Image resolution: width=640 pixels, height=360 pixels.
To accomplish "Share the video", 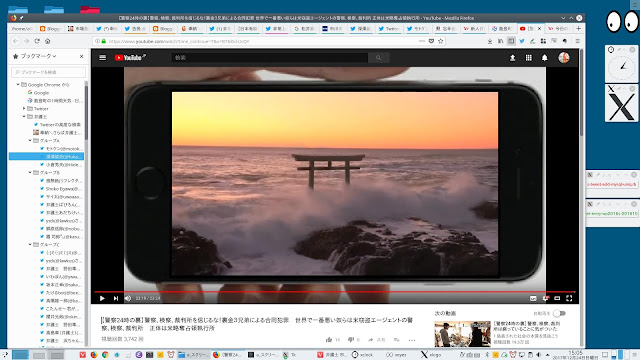I will tap(376, 339).
